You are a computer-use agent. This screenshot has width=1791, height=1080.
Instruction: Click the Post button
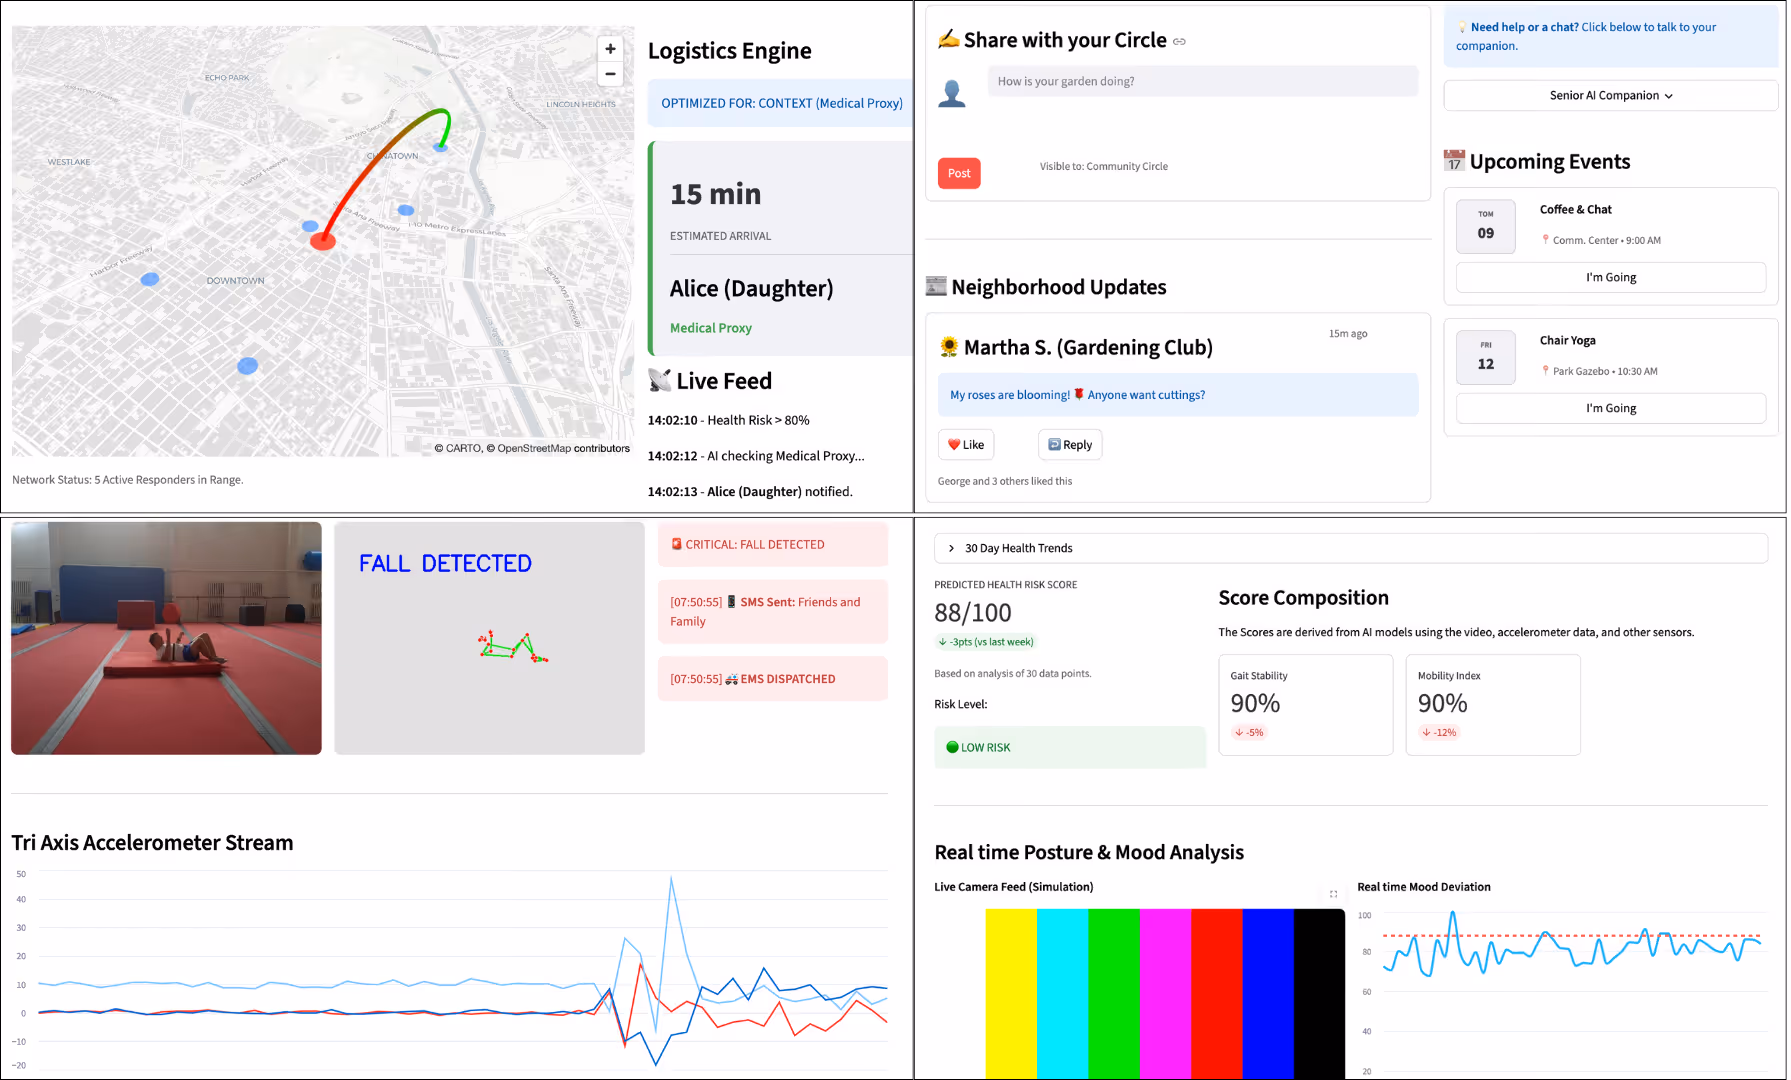coord(959,173)
